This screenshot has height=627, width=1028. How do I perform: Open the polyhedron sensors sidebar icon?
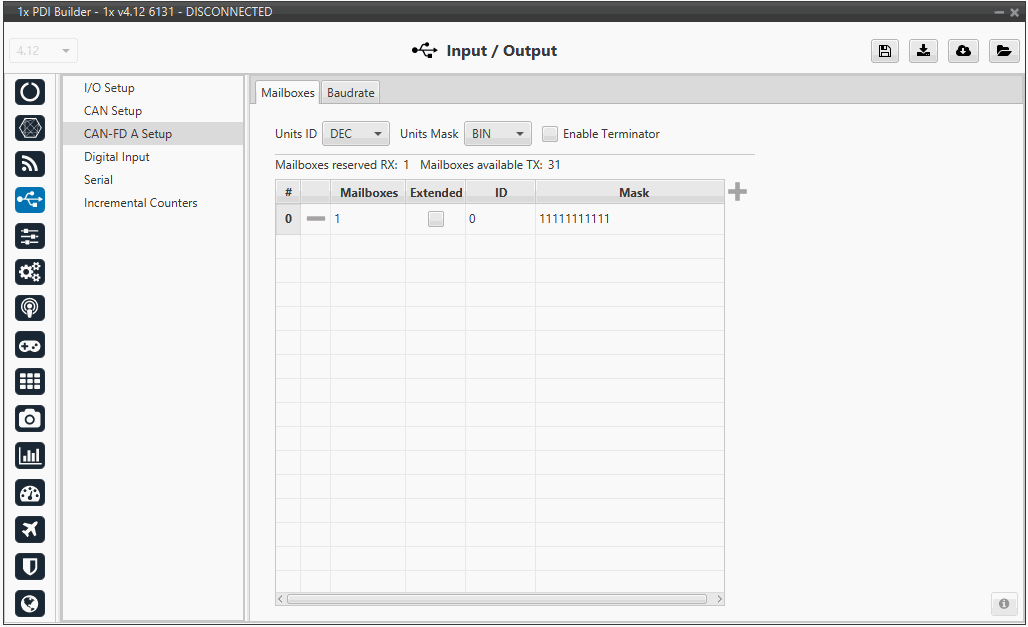pos(30,128)
